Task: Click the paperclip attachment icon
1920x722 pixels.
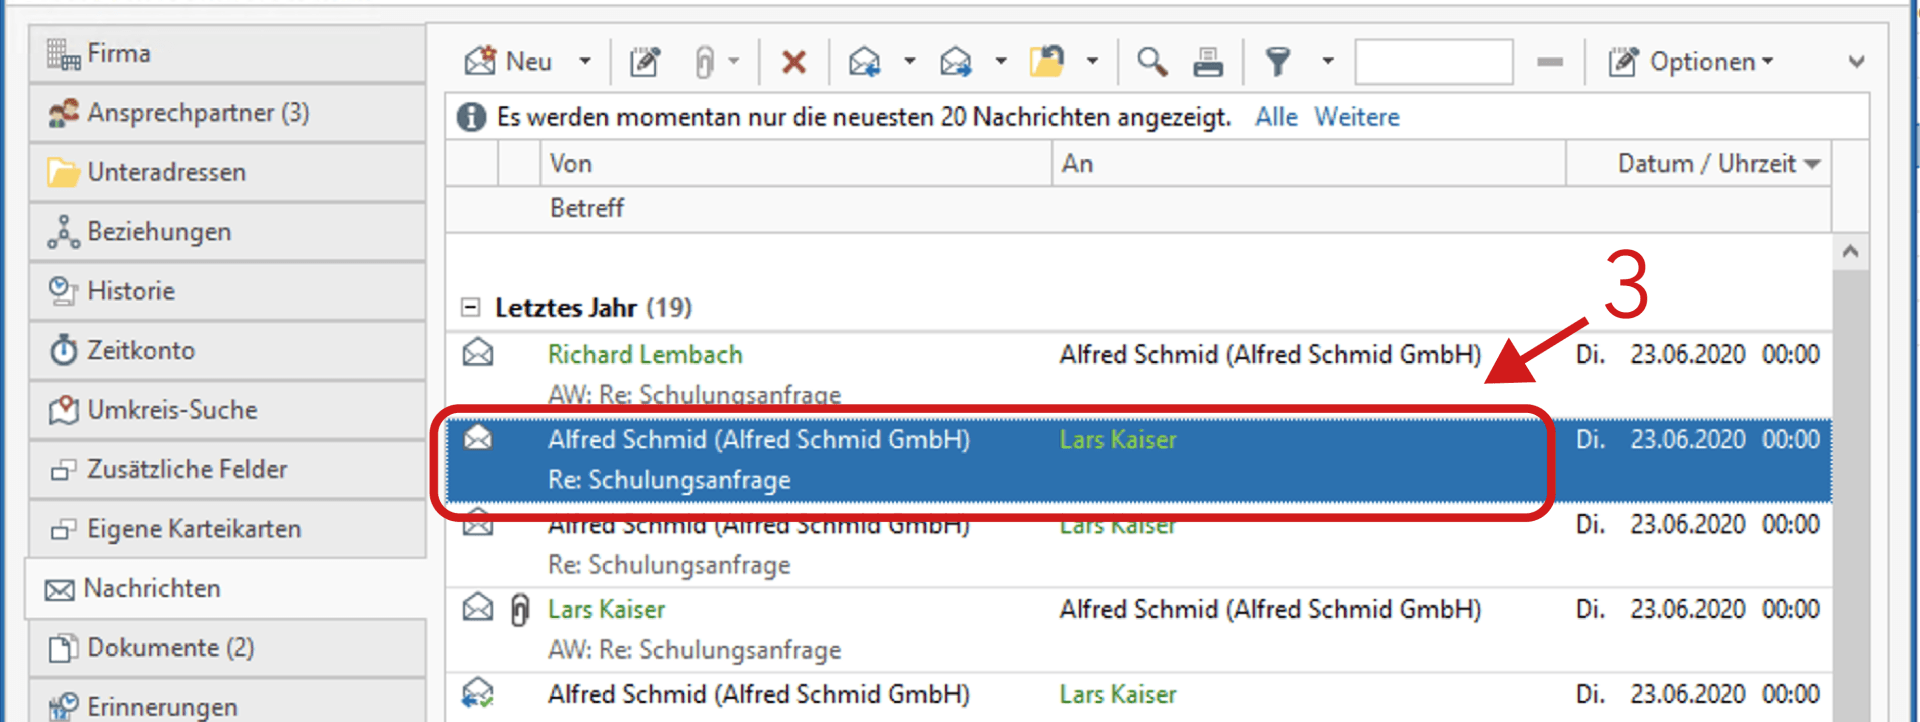Action: (707, 61)
